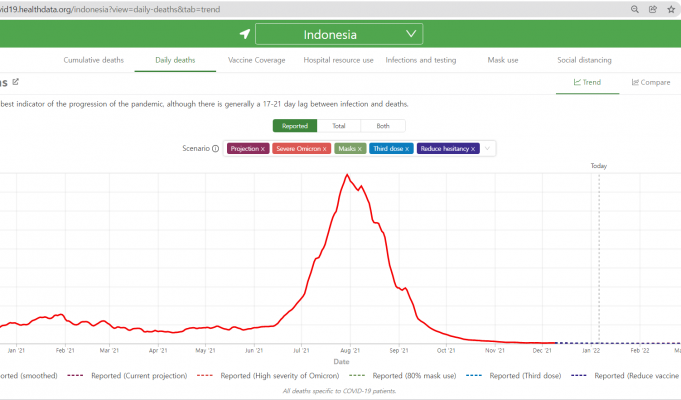Click the browser zoom magnifier icon
The image size is (681, 400).
pos(635,9)
